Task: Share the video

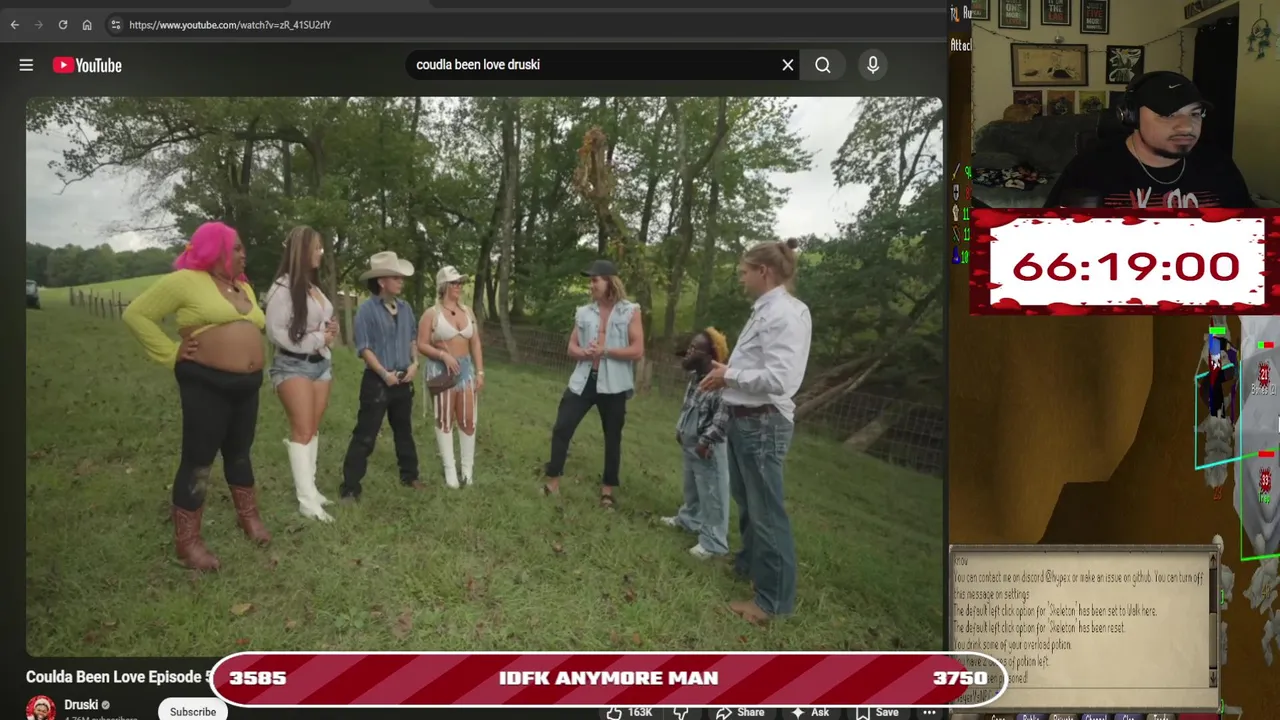Action: click(x=740, y=712)
